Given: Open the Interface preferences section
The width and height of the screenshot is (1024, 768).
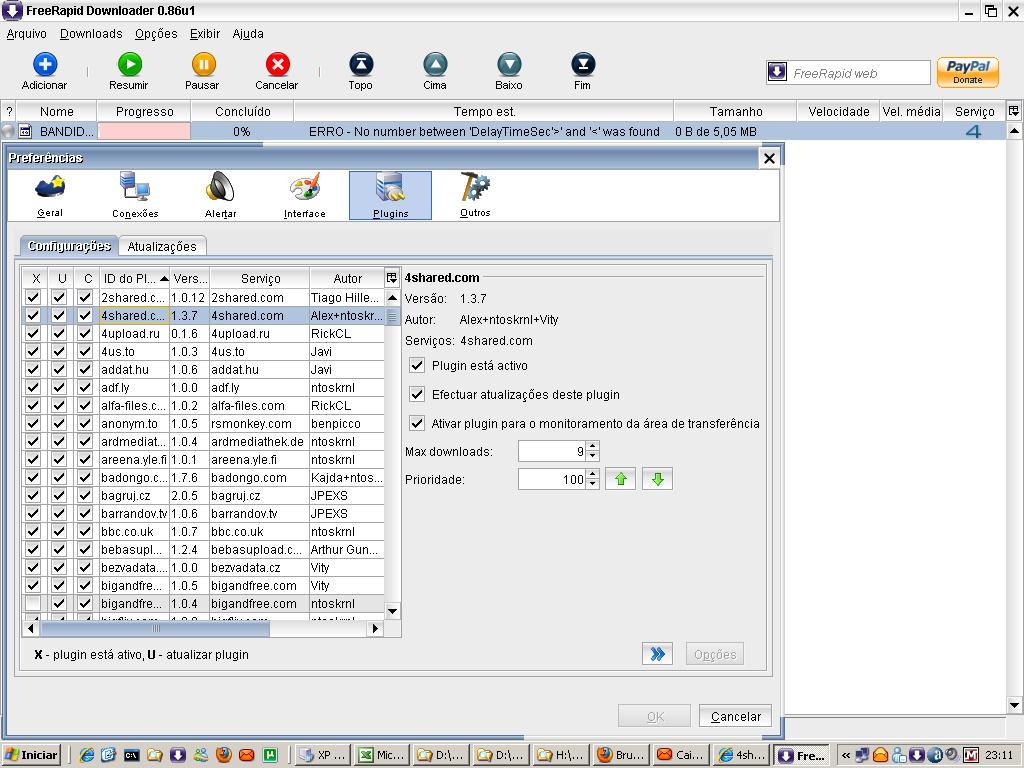Looking at the screenshot, I should pyautogui.click(x=304, y=194).
